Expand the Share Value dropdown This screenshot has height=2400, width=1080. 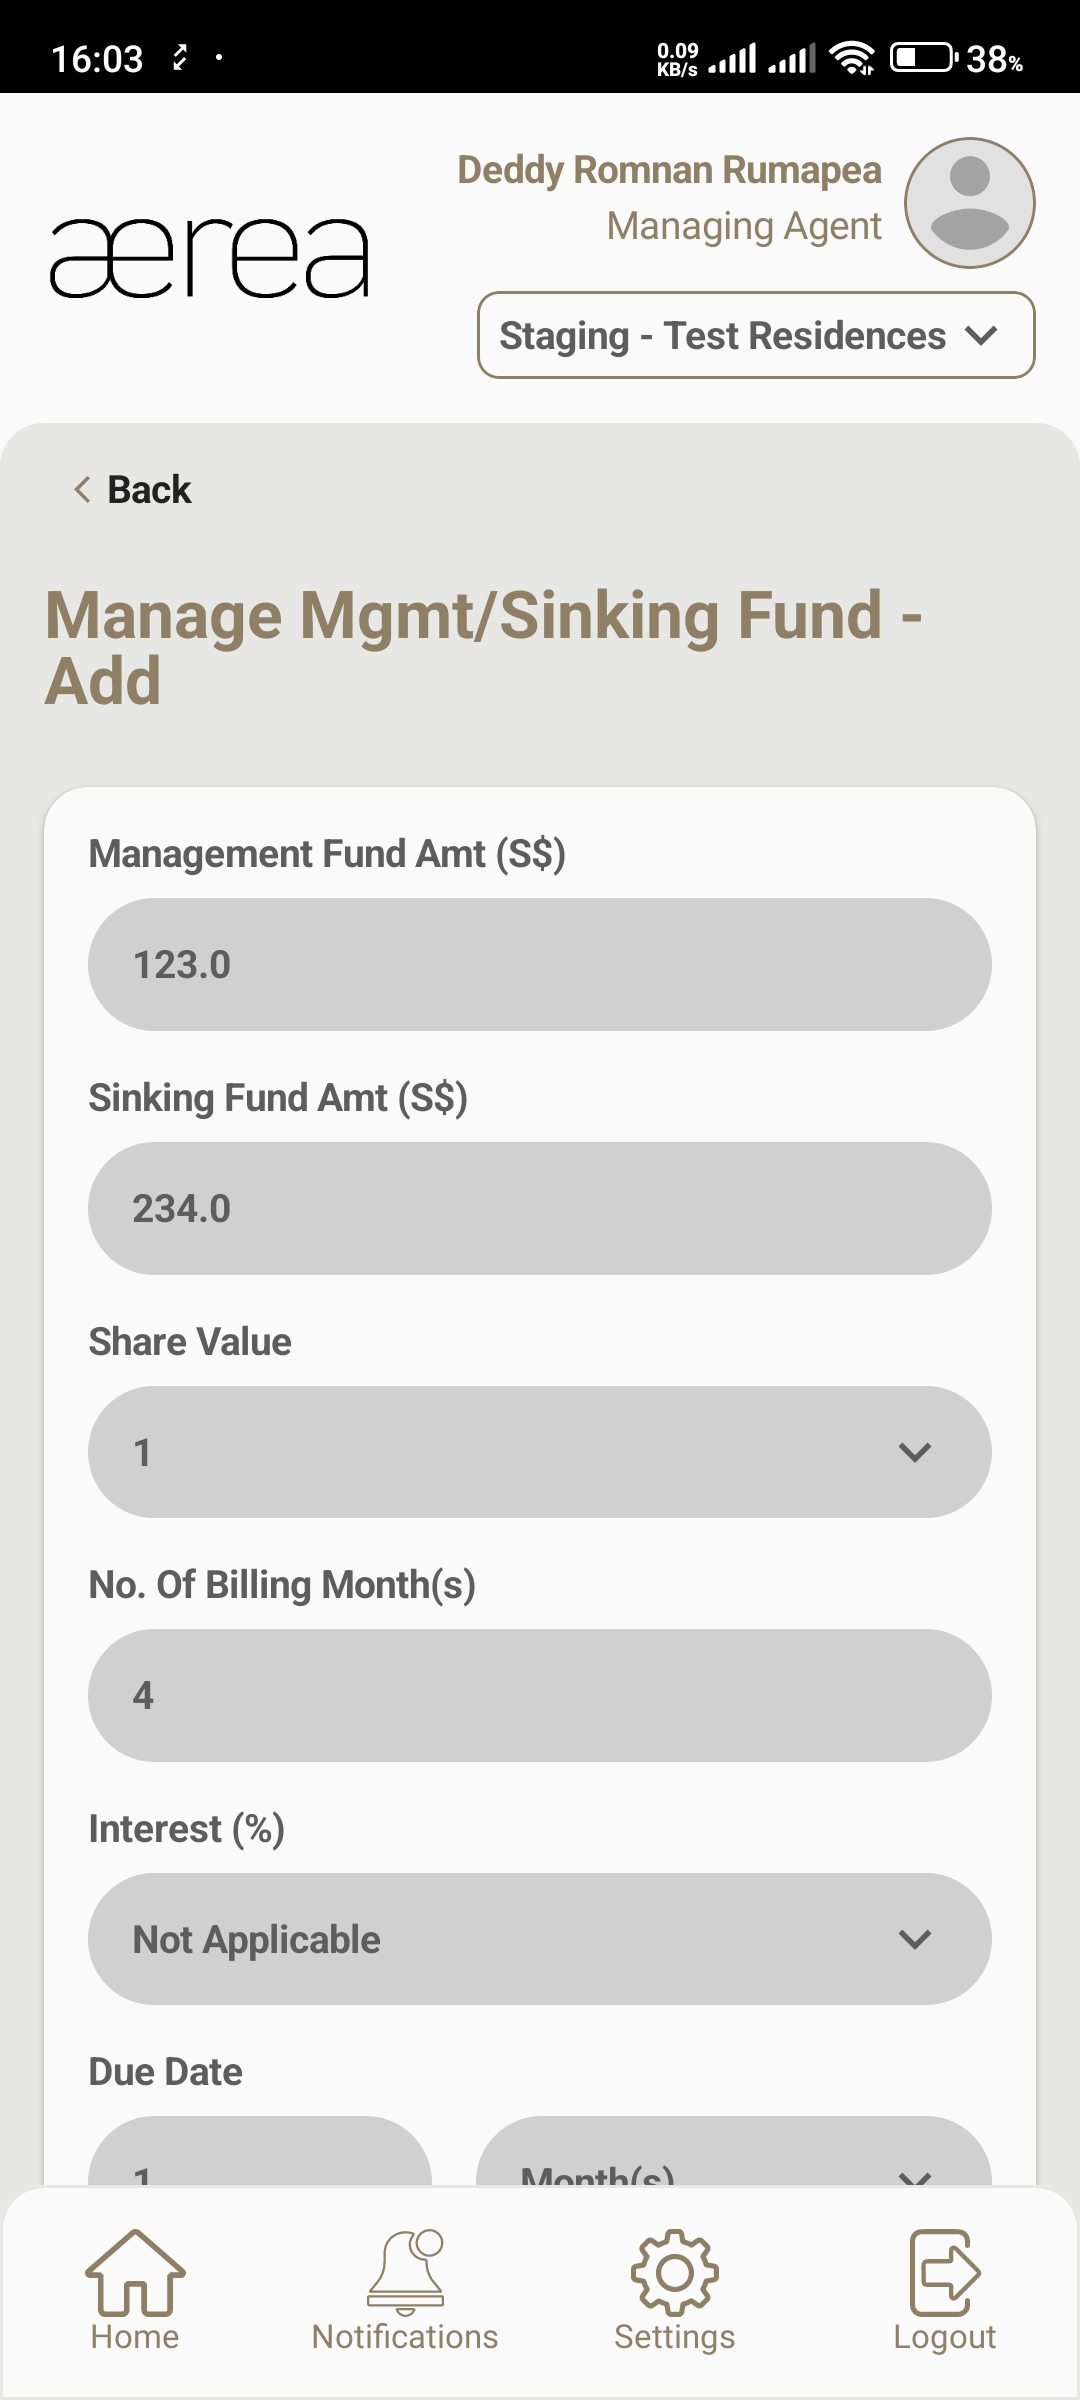tap(540, 1452)
